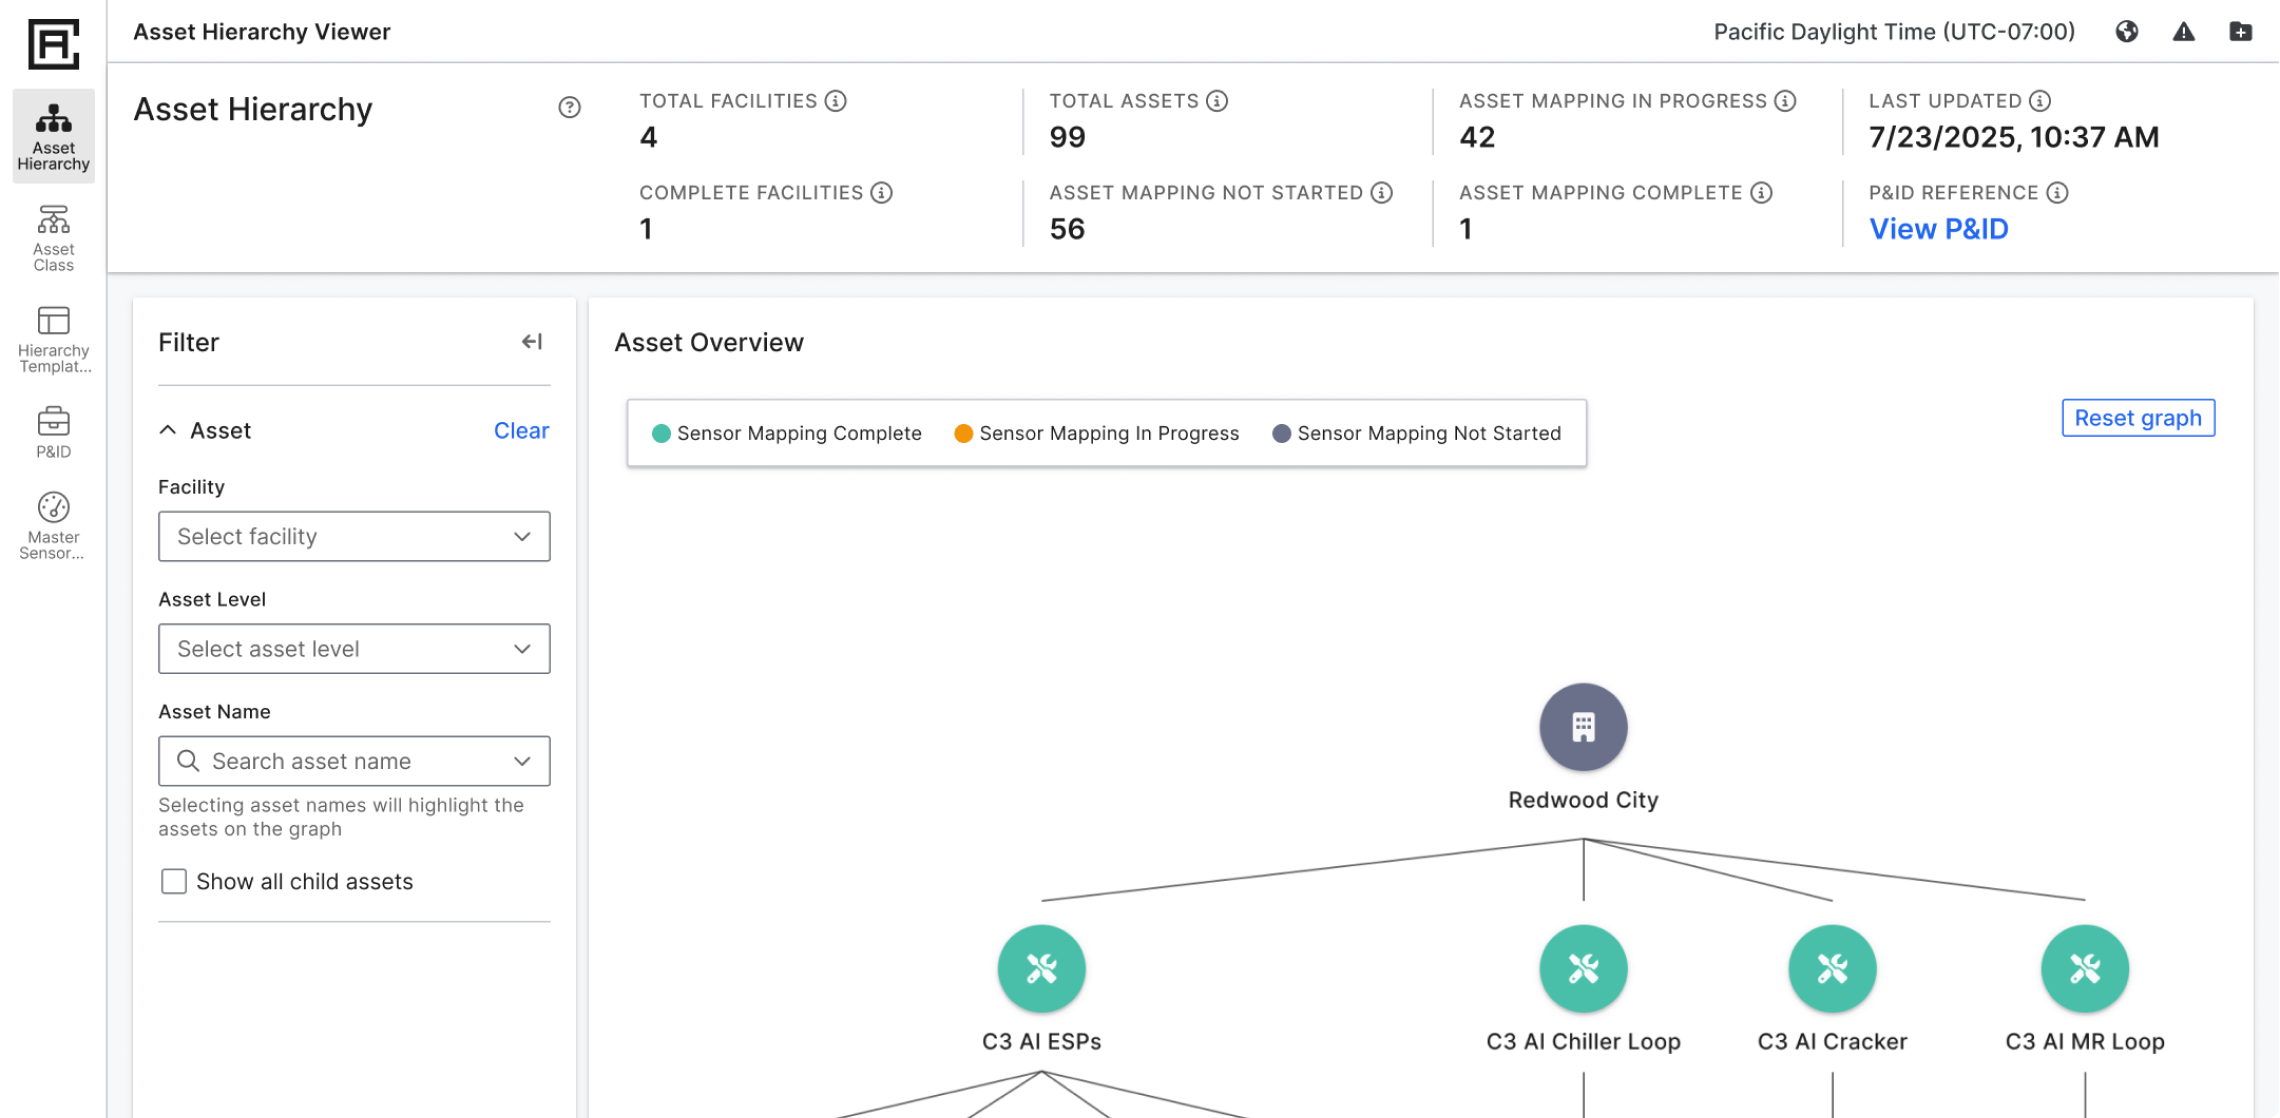The height and width of the screenshot is (1118, 2280).
Task: Click the Pacific Daylight Time text
Action: (1894, 32)
